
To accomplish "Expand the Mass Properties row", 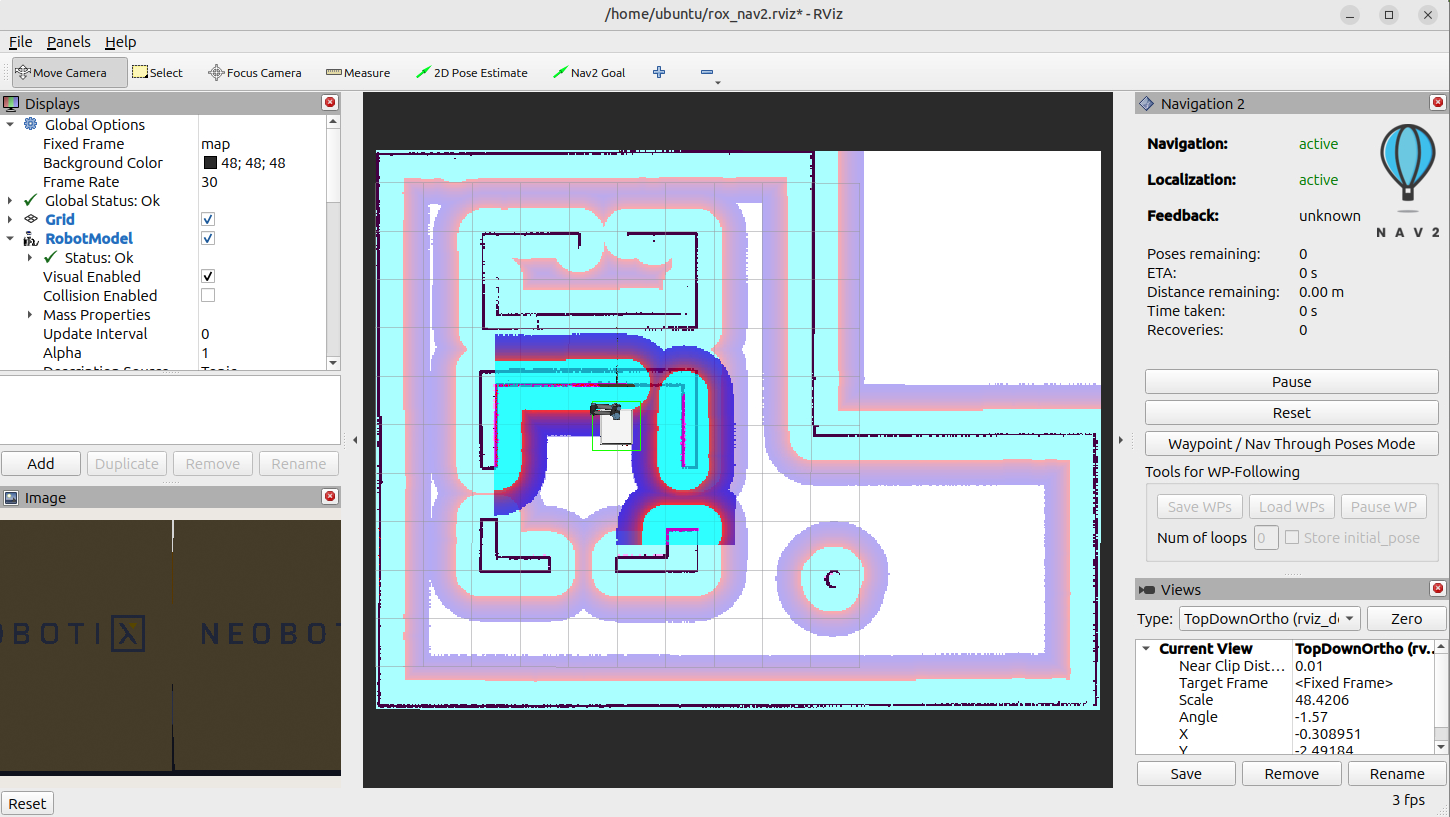I will (x=30, y=314).
